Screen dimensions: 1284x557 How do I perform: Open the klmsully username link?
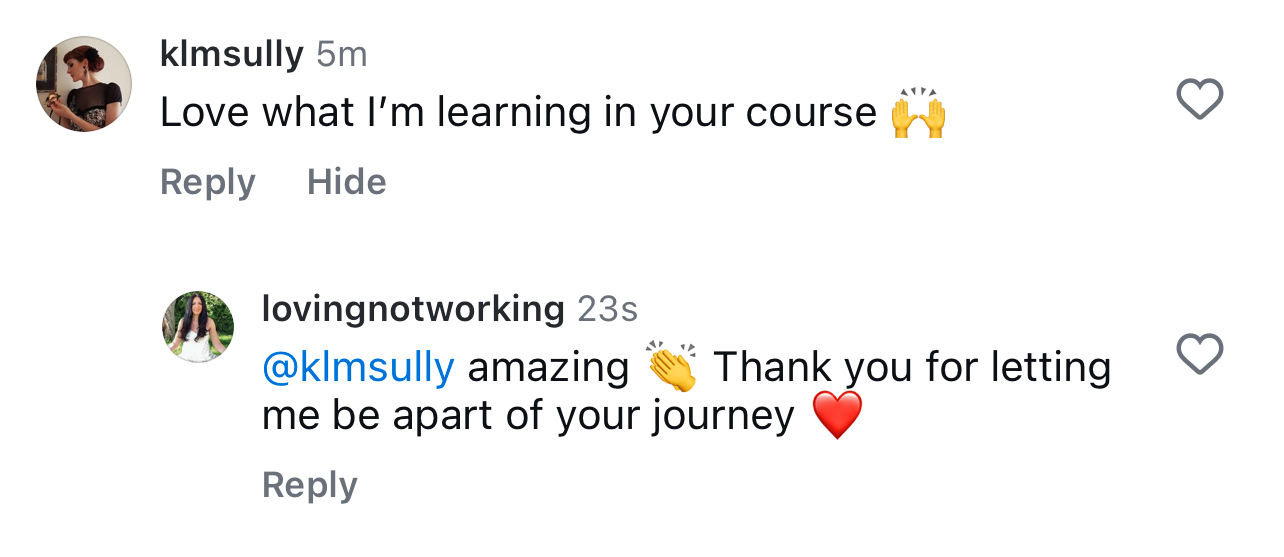pyautogui.click(x=231, y=55)
